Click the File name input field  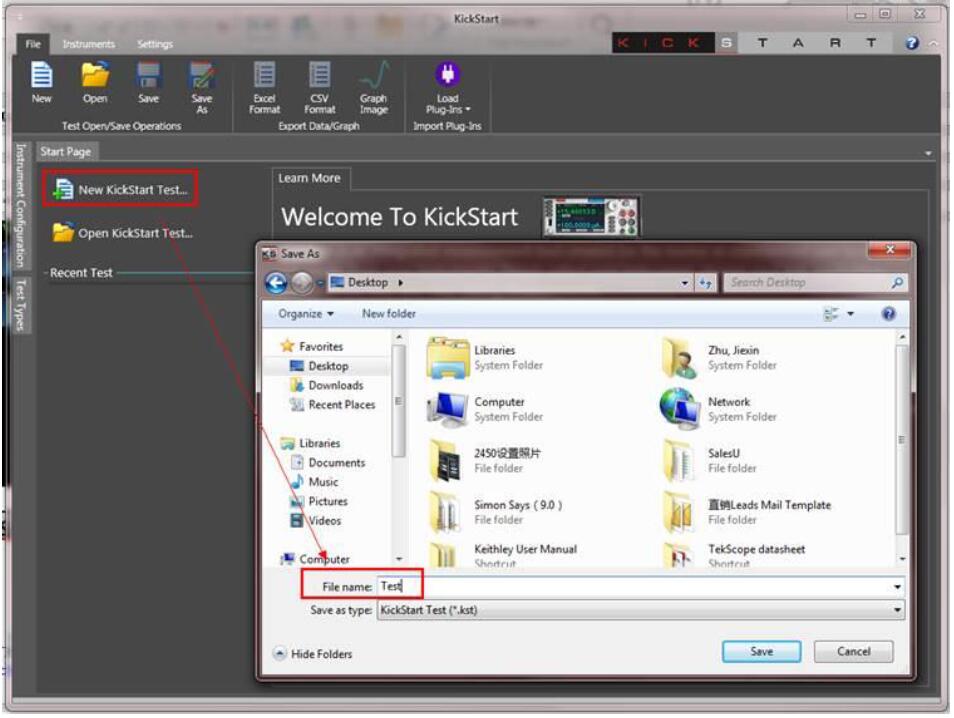pyautogui.click(x=640, y=587)
